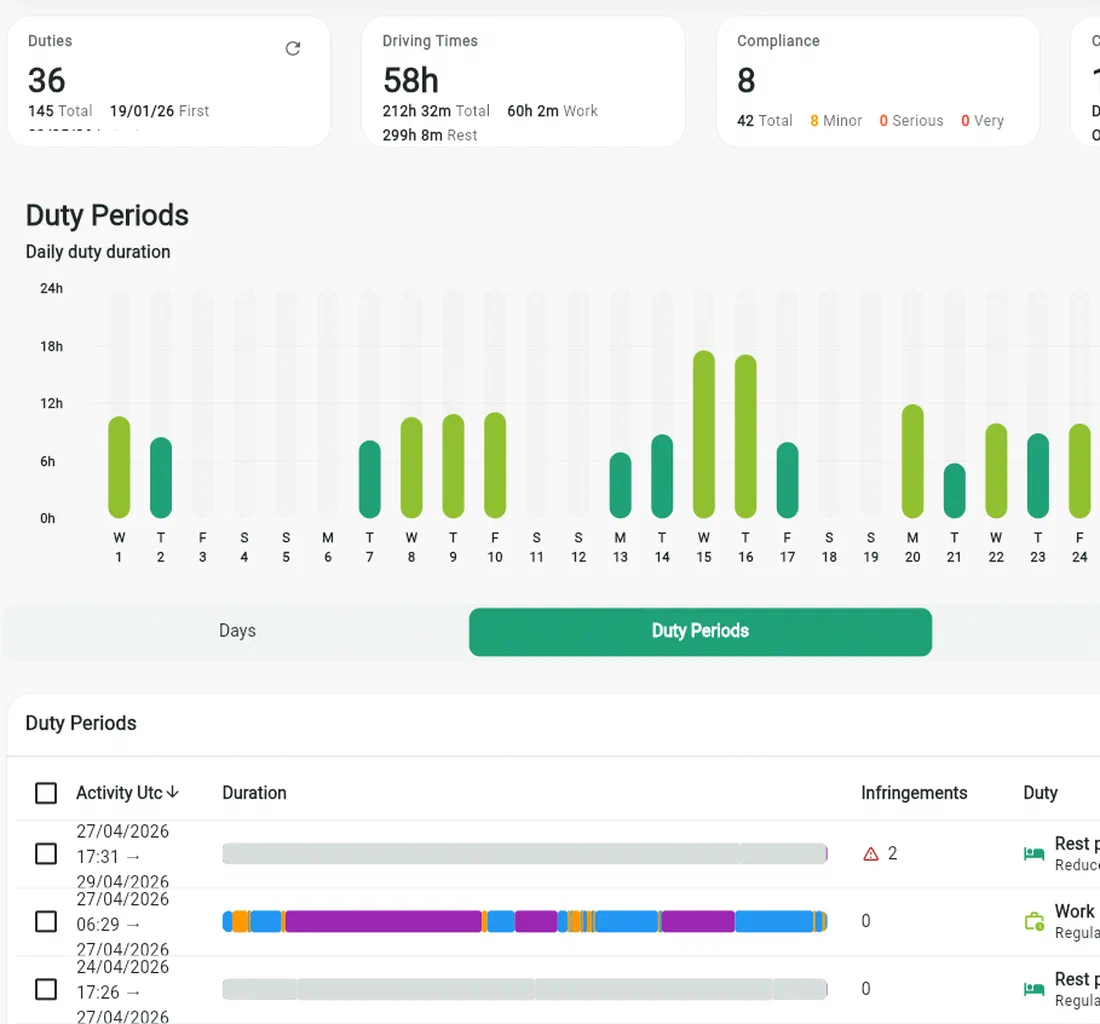The width and height of the screenshot is (1100, 1024).
Task: Switch to the Duty Periods tab
Action: coord(700,631)
